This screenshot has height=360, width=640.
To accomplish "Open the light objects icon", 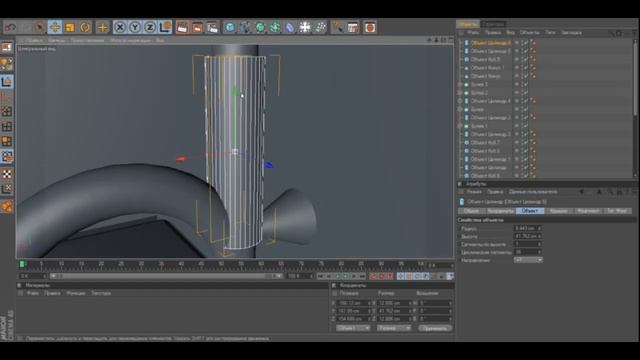I will click(x=320, y=27).
